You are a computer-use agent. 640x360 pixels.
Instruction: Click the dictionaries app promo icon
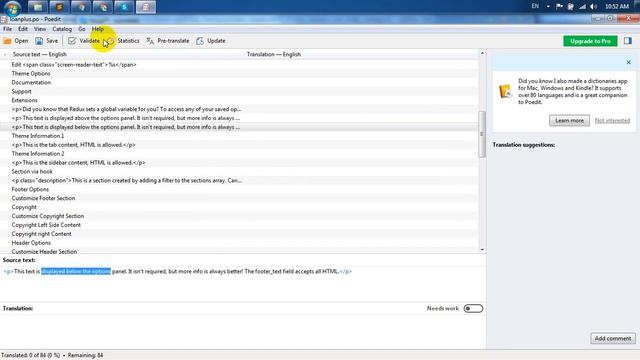click(505, 91)
